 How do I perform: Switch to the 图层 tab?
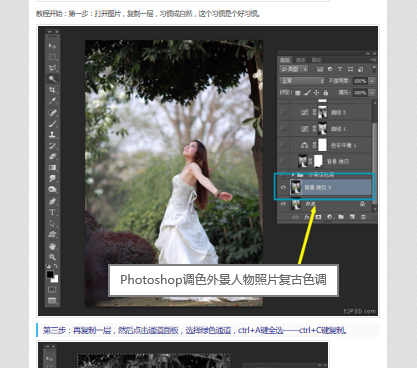coord(285,60)
